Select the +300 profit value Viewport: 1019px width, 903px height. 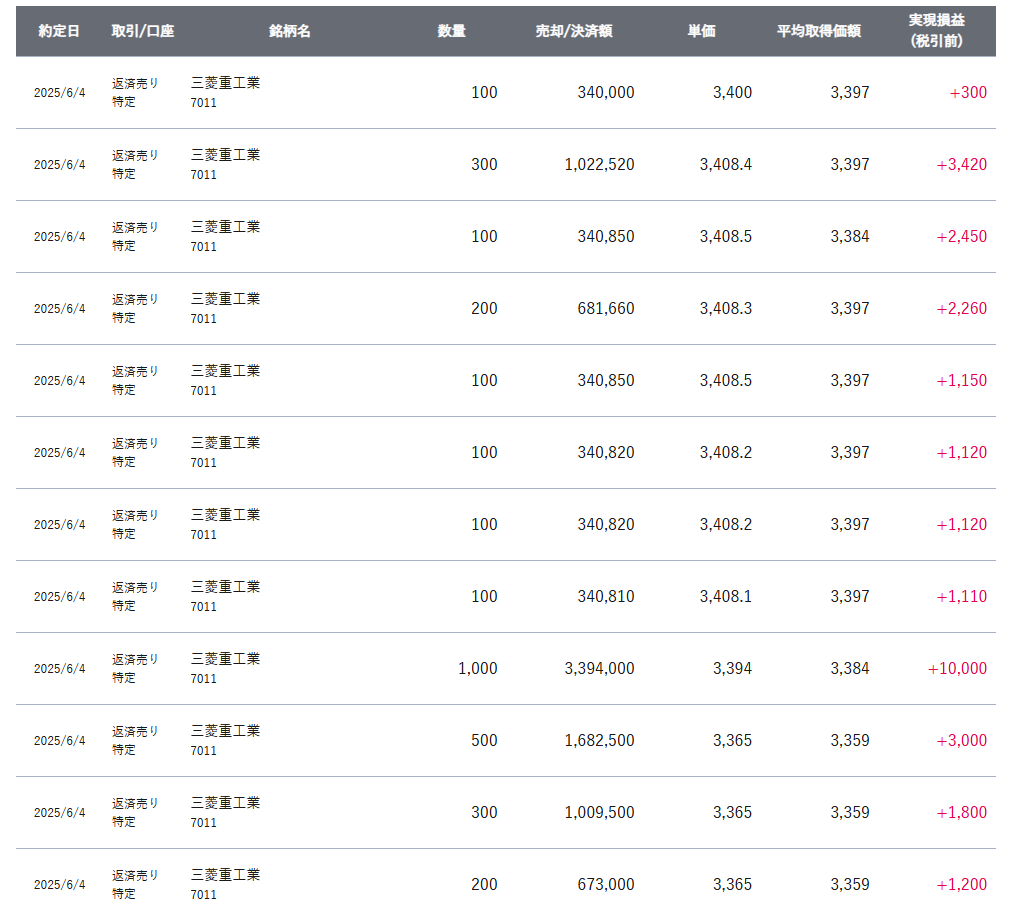[x=968, y=92]
